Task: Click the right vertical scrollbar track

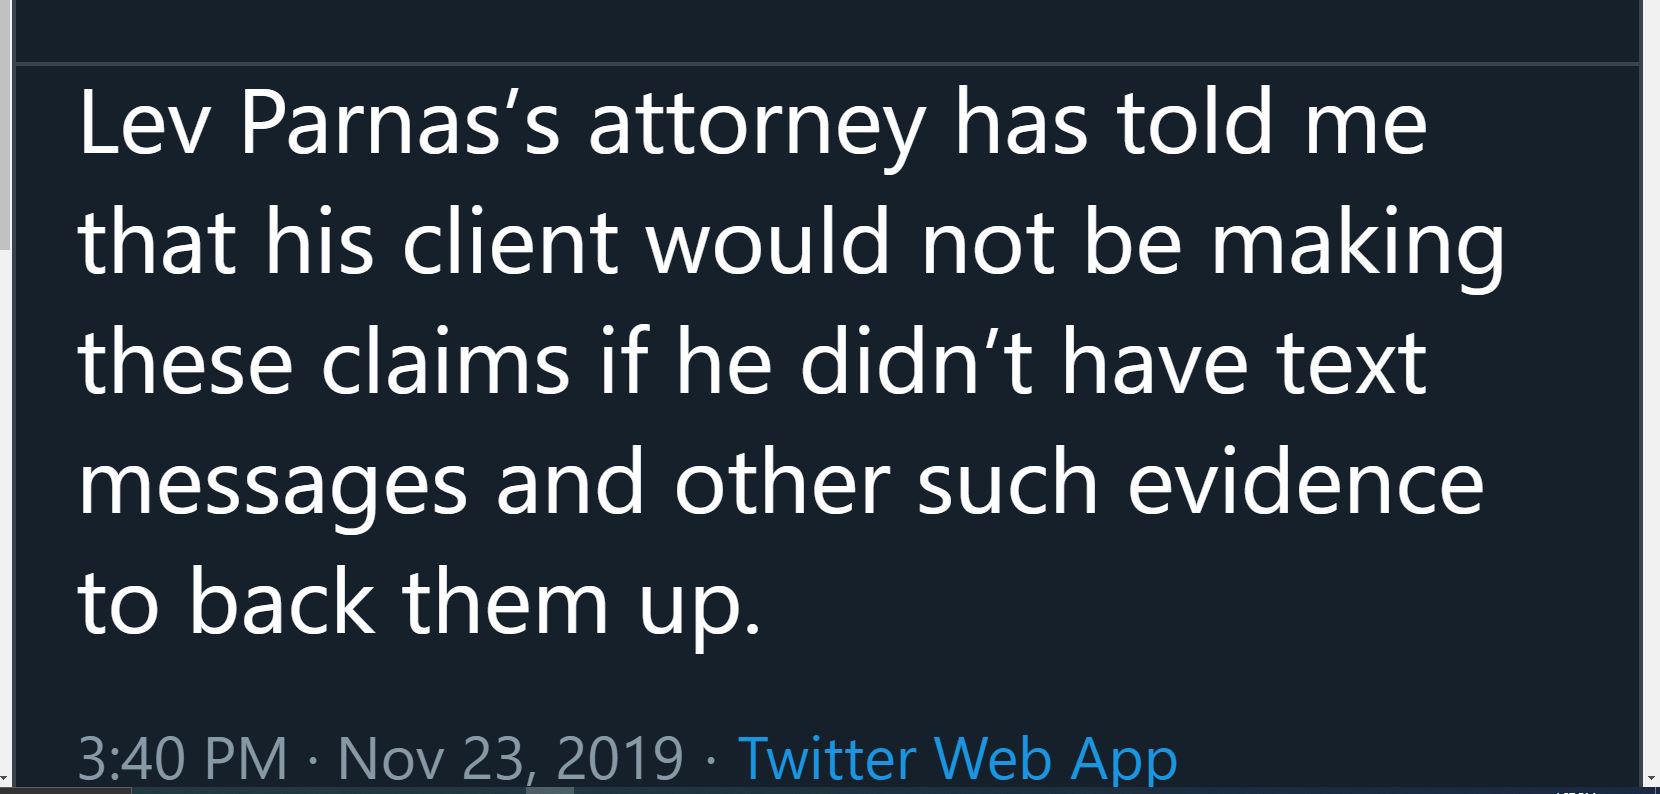Action: click(x=1651, y=385)
